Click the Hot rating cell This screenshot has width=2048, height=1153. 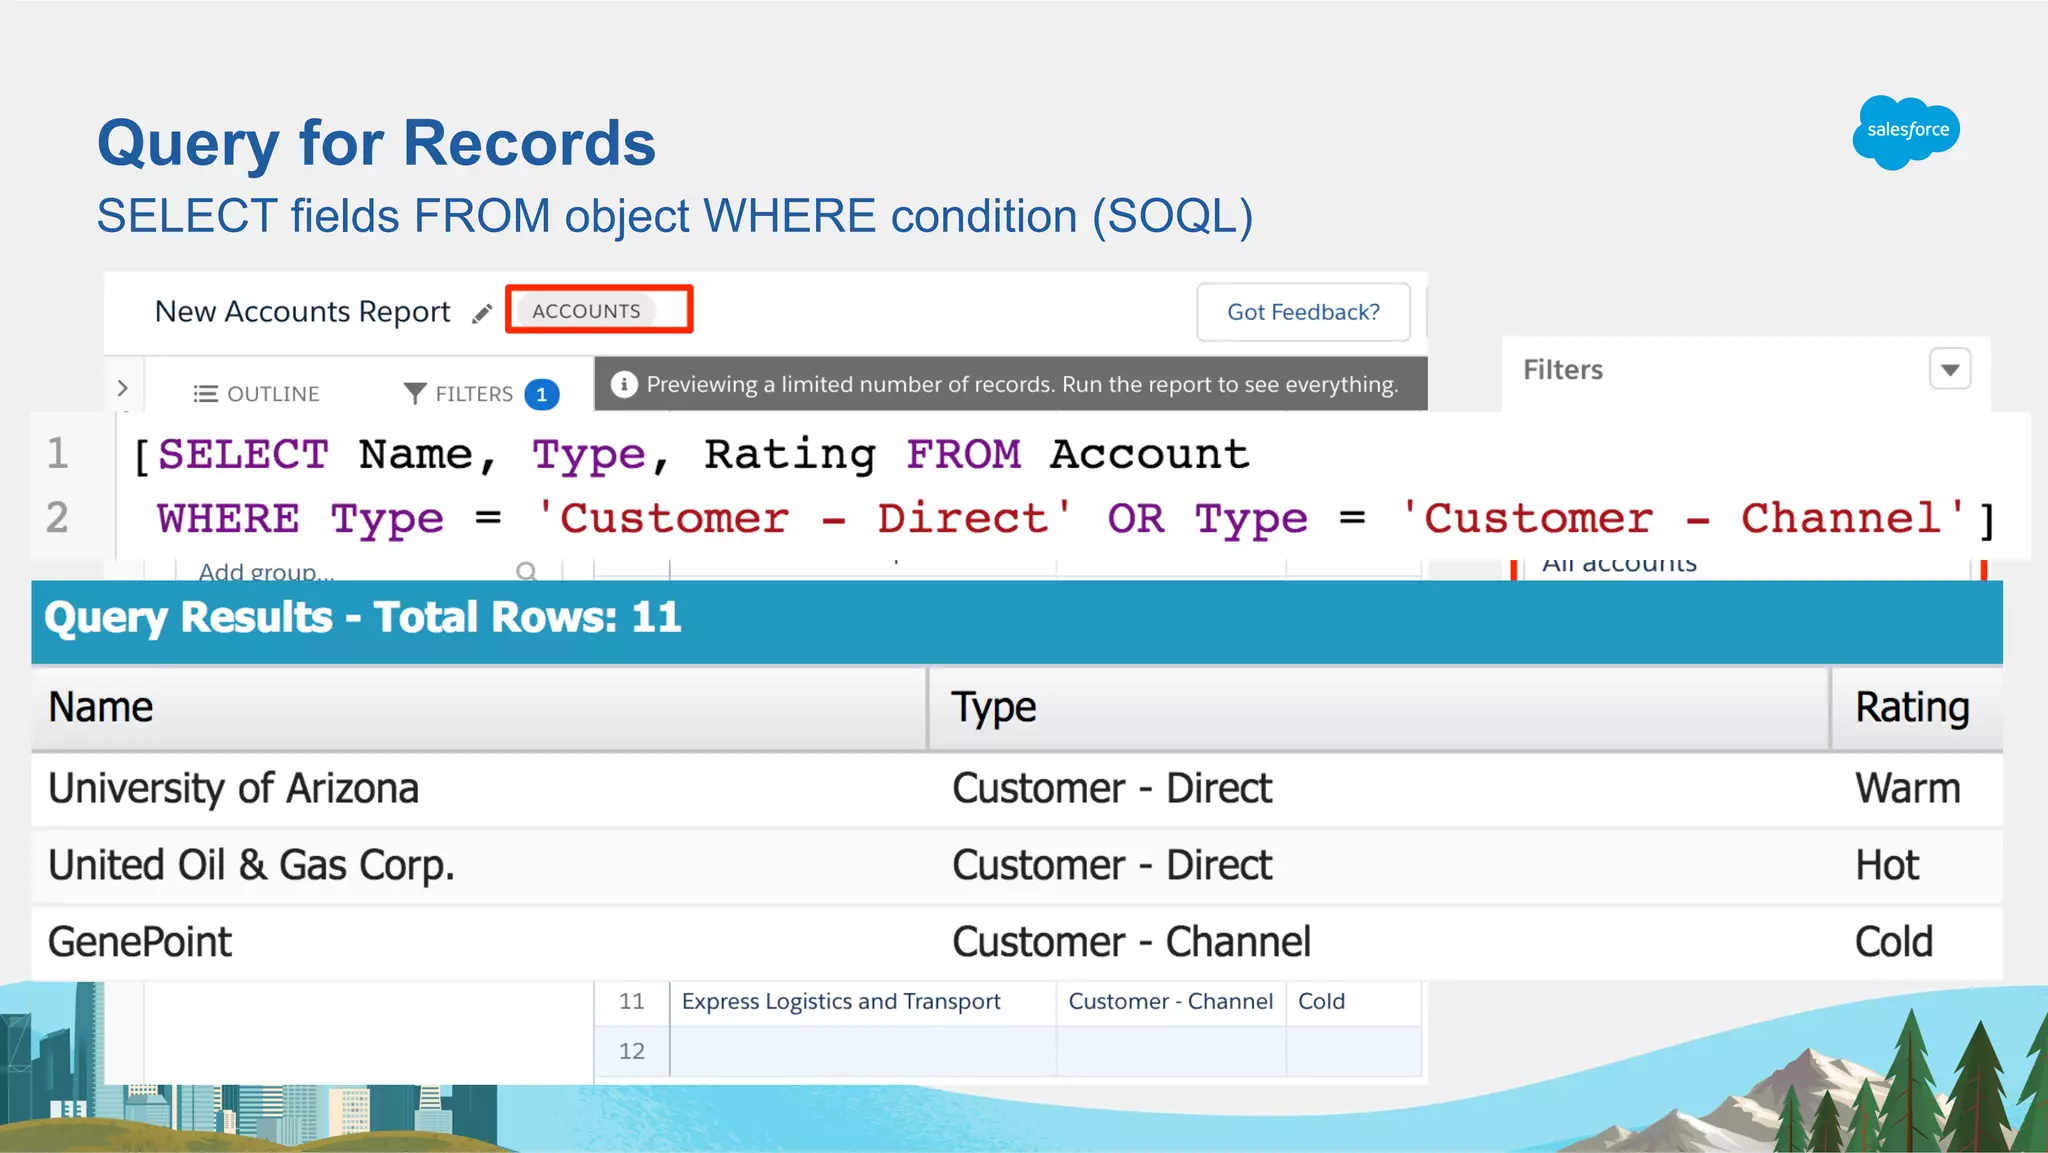(1886, 866)
